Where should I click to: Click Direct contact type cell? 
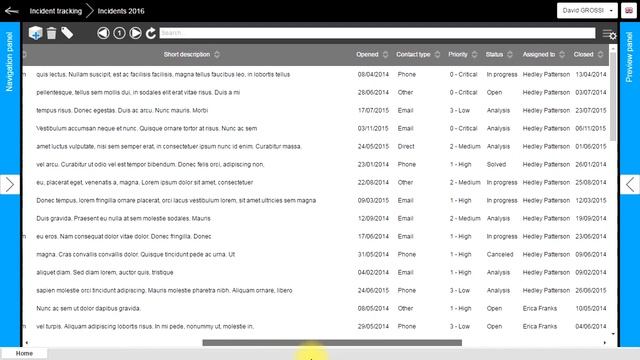click(x=406, y=146)
